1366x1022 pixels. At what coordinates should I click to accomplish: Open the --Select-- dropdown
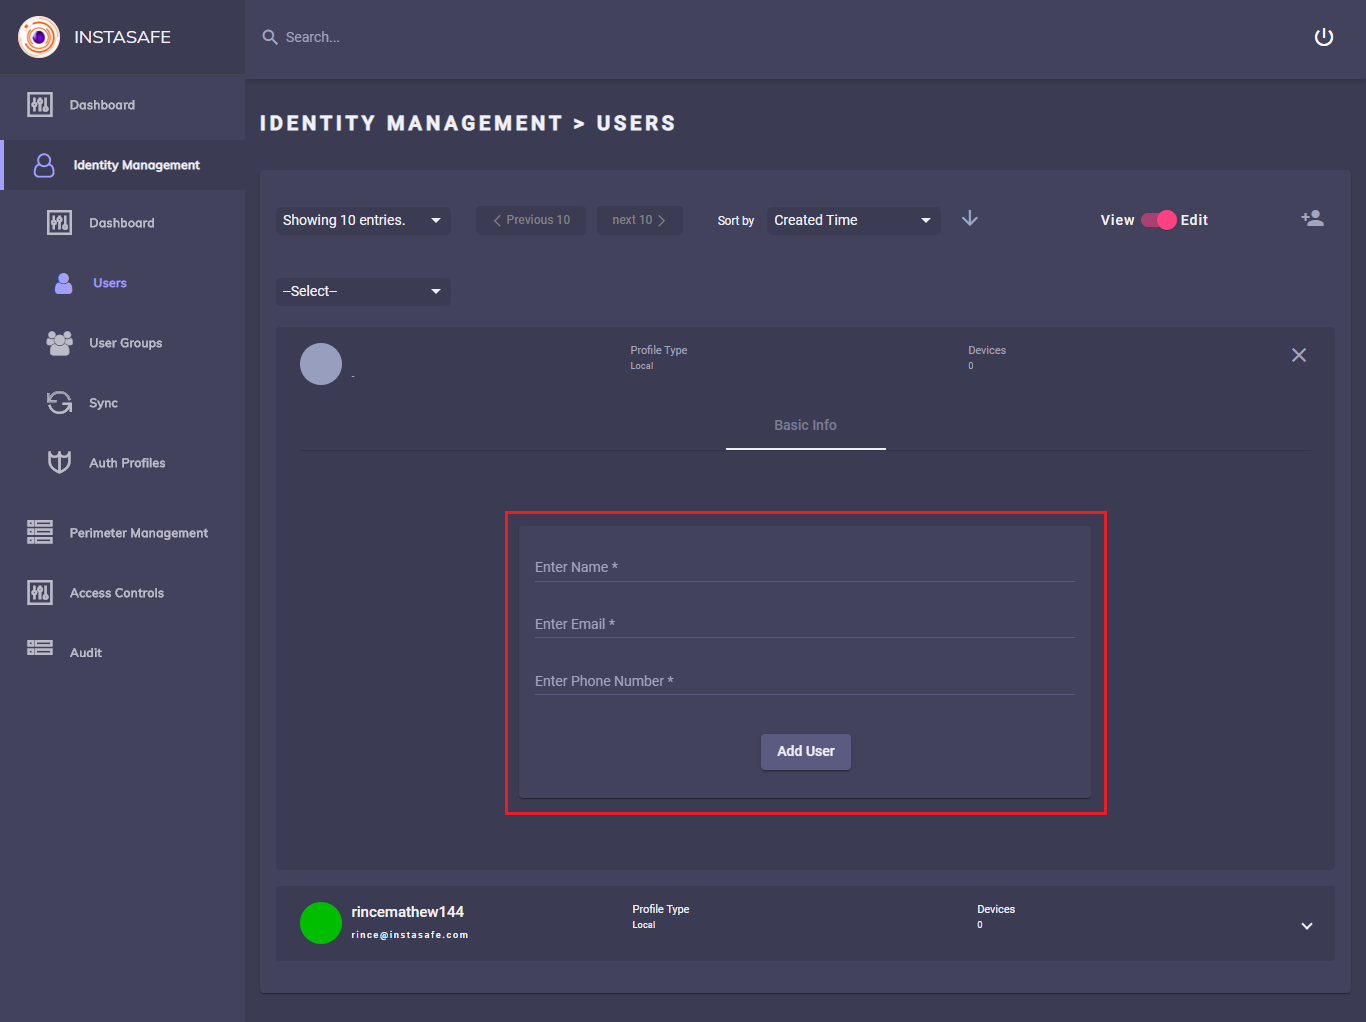click(x=363, y=291)
